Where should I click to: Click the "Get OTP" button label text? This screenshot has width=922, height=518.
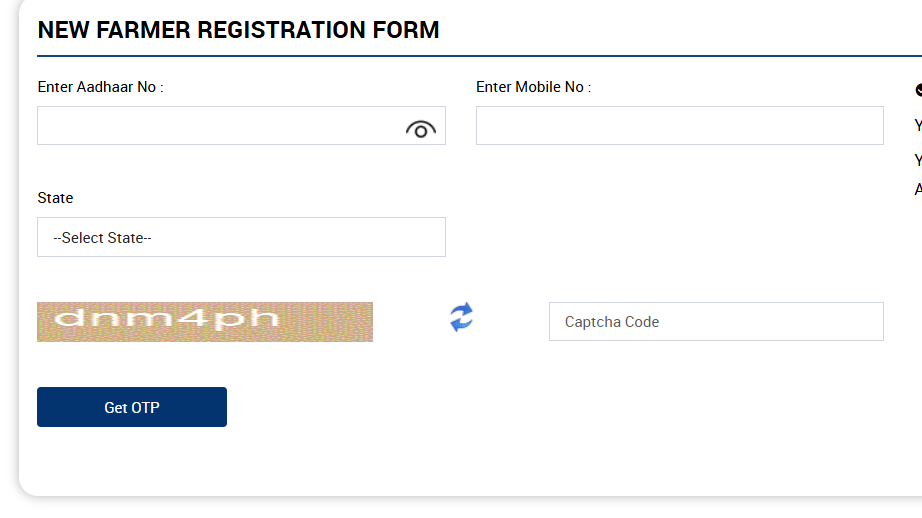pyautogui.click(x=132, y=408)
